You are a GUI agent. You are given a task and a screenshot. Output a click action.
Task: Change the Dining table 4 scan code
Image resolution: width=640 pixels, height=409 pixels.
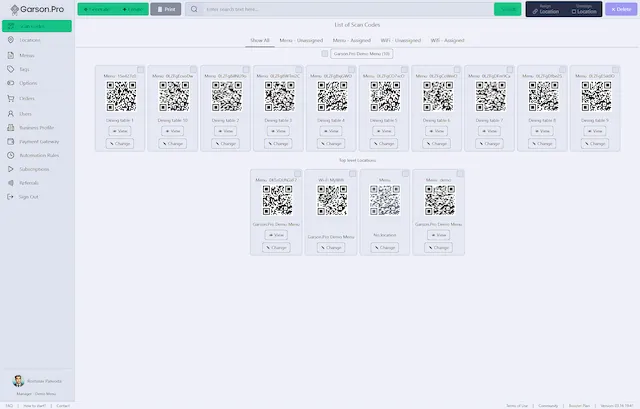(331, 144)
